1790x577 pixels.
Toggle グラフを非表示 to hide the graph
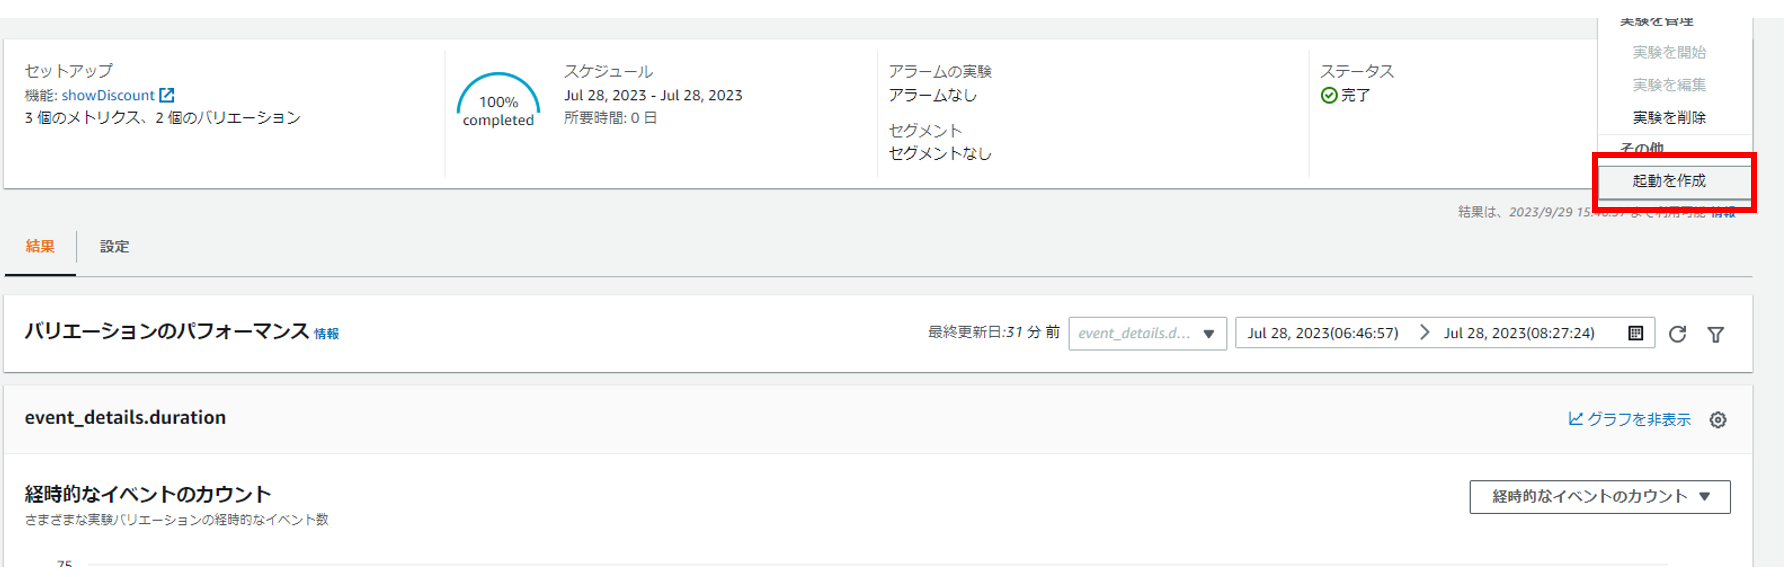click(1629, 420)
